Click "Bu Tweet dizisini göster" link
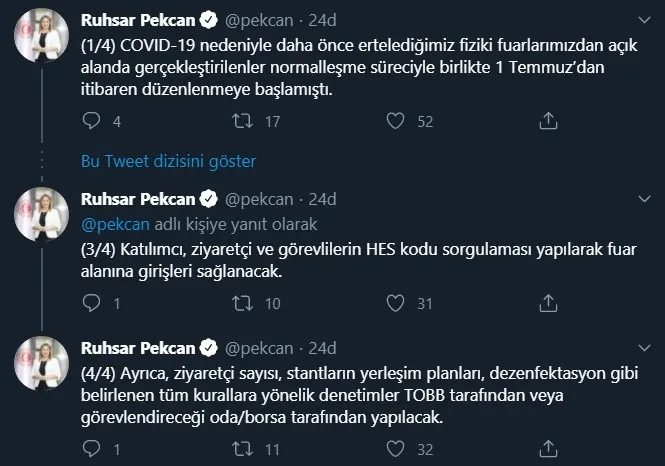The height and width of the screenshot is (466, 665). [x=168, y=161]
